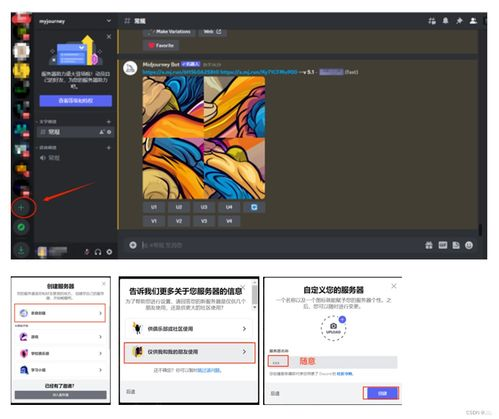Viewport: 499px width, 419px height.
Task: Add a new text channel with the plus icon
Action: point(109,122)
